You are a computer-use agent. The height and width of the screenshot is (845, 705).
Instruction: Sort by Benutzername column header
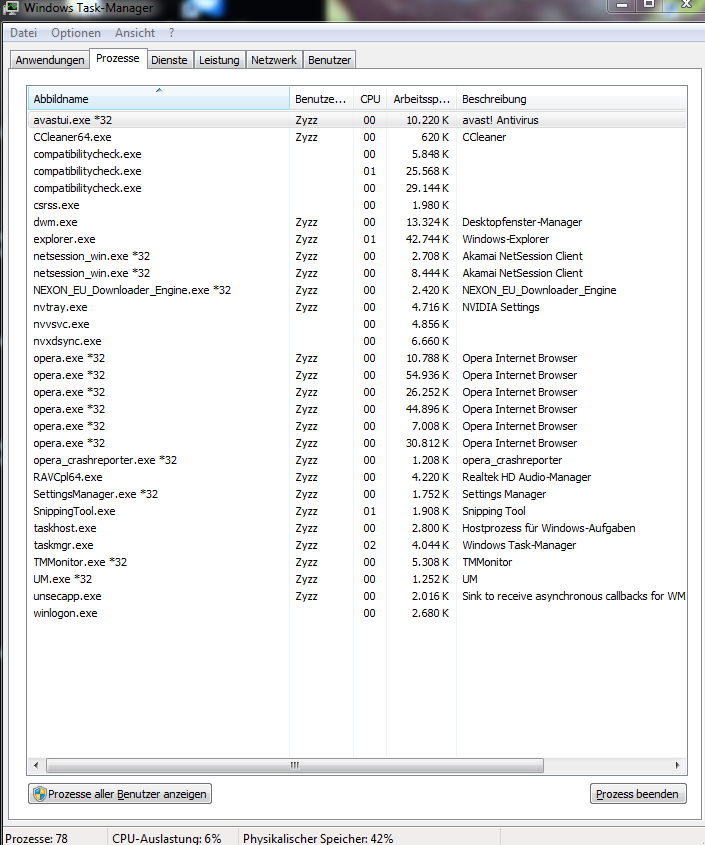click(x=321, y=99)
